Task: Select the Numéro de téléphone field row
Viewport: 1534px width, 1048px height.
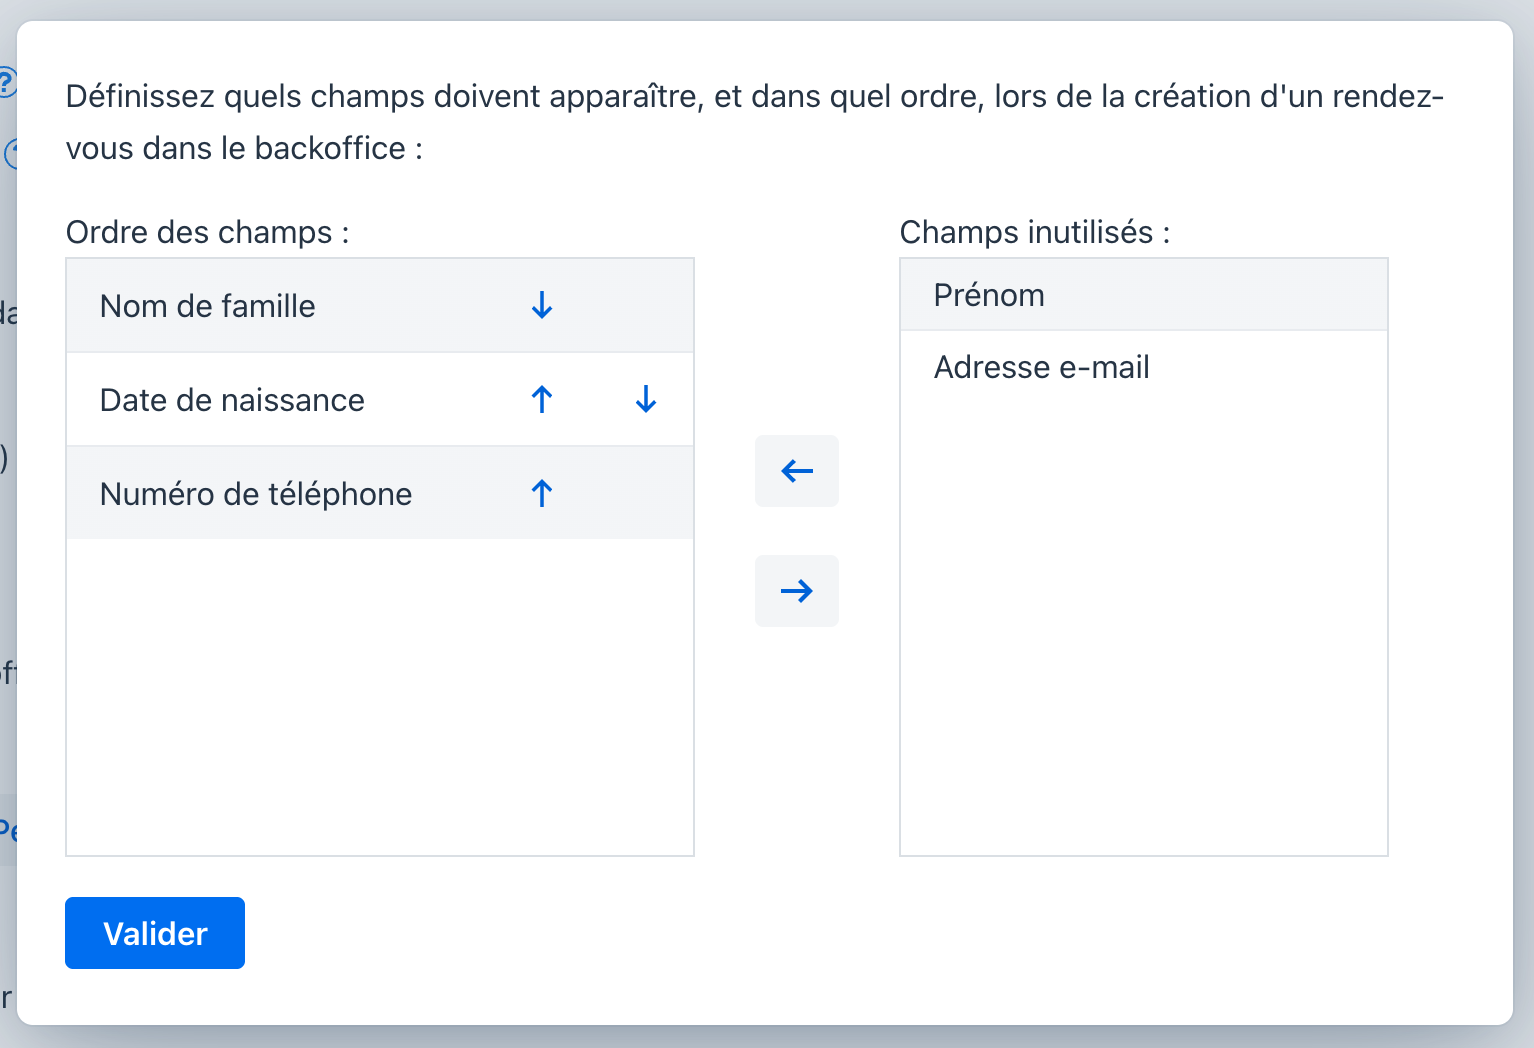Action: [380, 493]
